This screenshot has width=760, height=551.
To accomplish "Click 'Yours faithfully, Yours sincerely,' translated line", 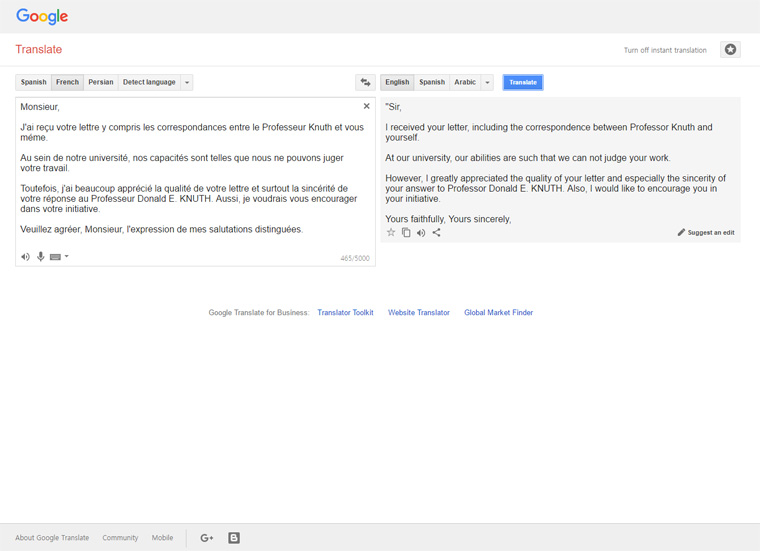I will tap(448, 219).
